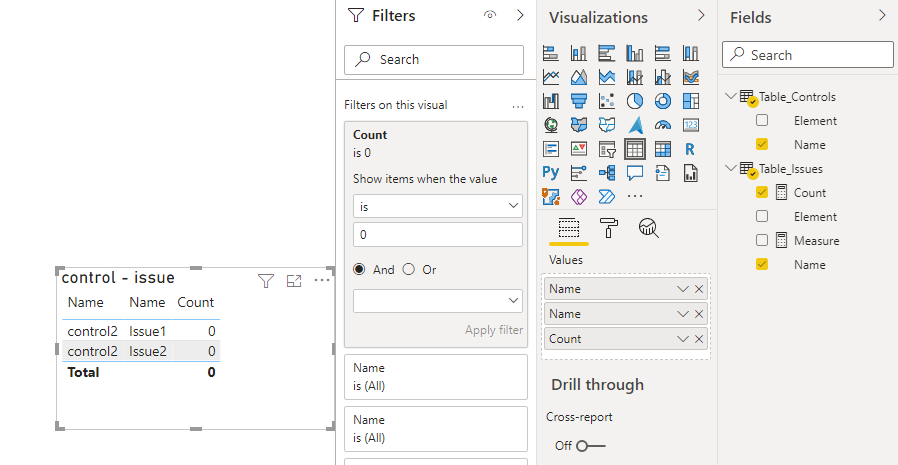
Task: Select the Or radio button
Action: click(408, 269)
